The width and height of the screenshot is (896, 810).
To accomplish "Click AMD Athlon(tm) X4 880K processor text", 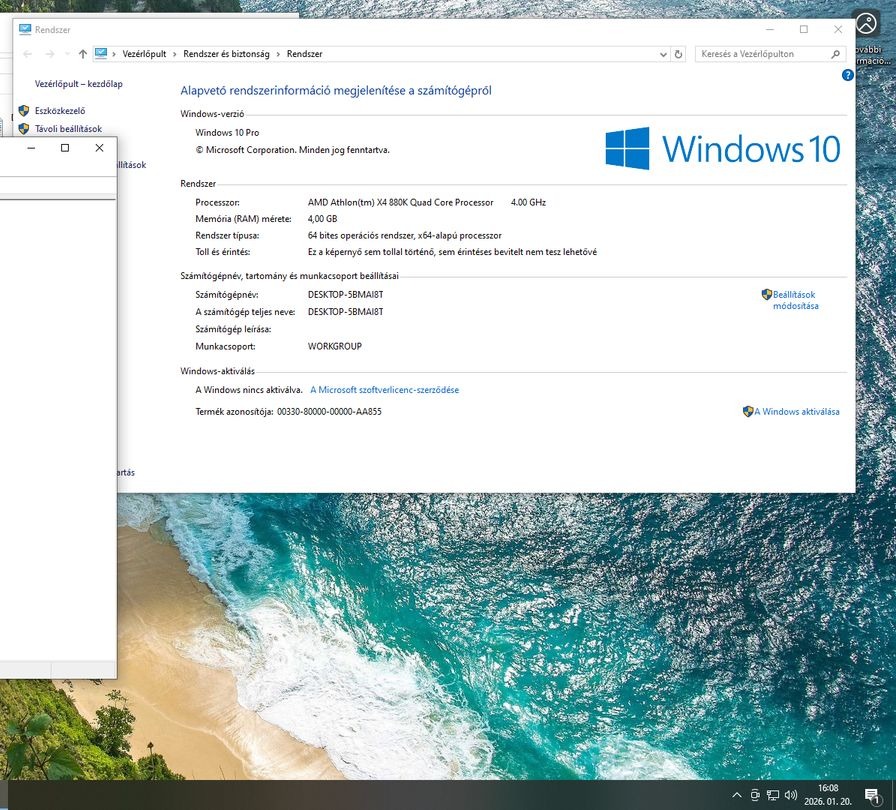I will click(x=401, y=202).
